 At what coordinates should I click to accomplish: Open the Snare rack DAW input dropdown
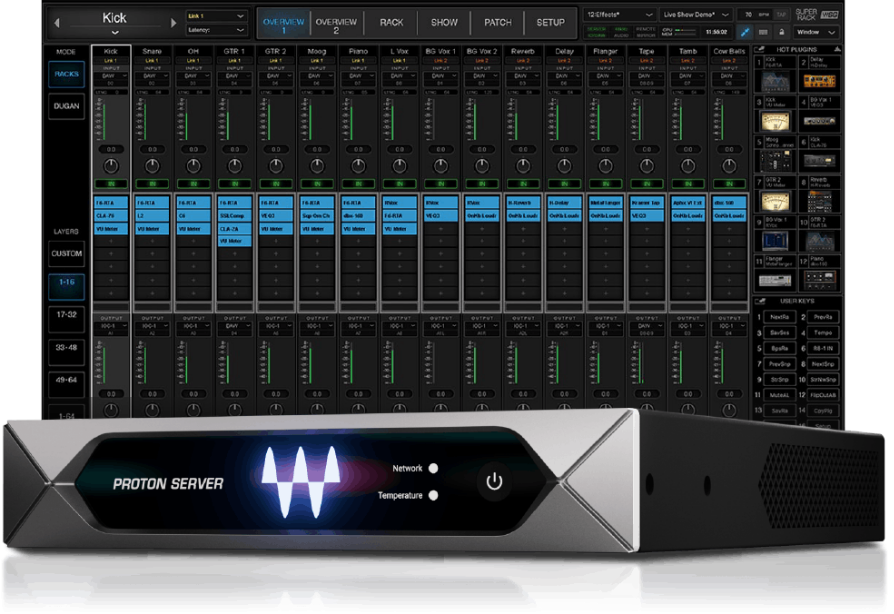tap(152, 76)
